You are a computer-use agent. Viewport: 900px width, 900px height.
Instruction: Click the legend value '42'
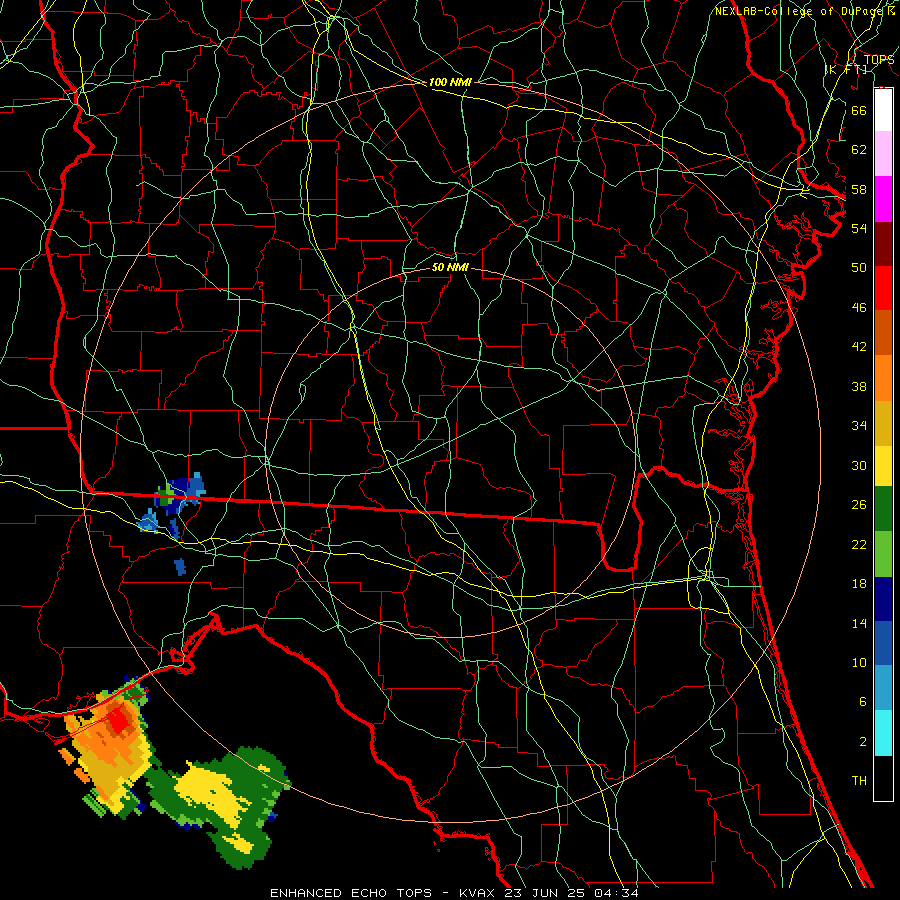(859, 347)
